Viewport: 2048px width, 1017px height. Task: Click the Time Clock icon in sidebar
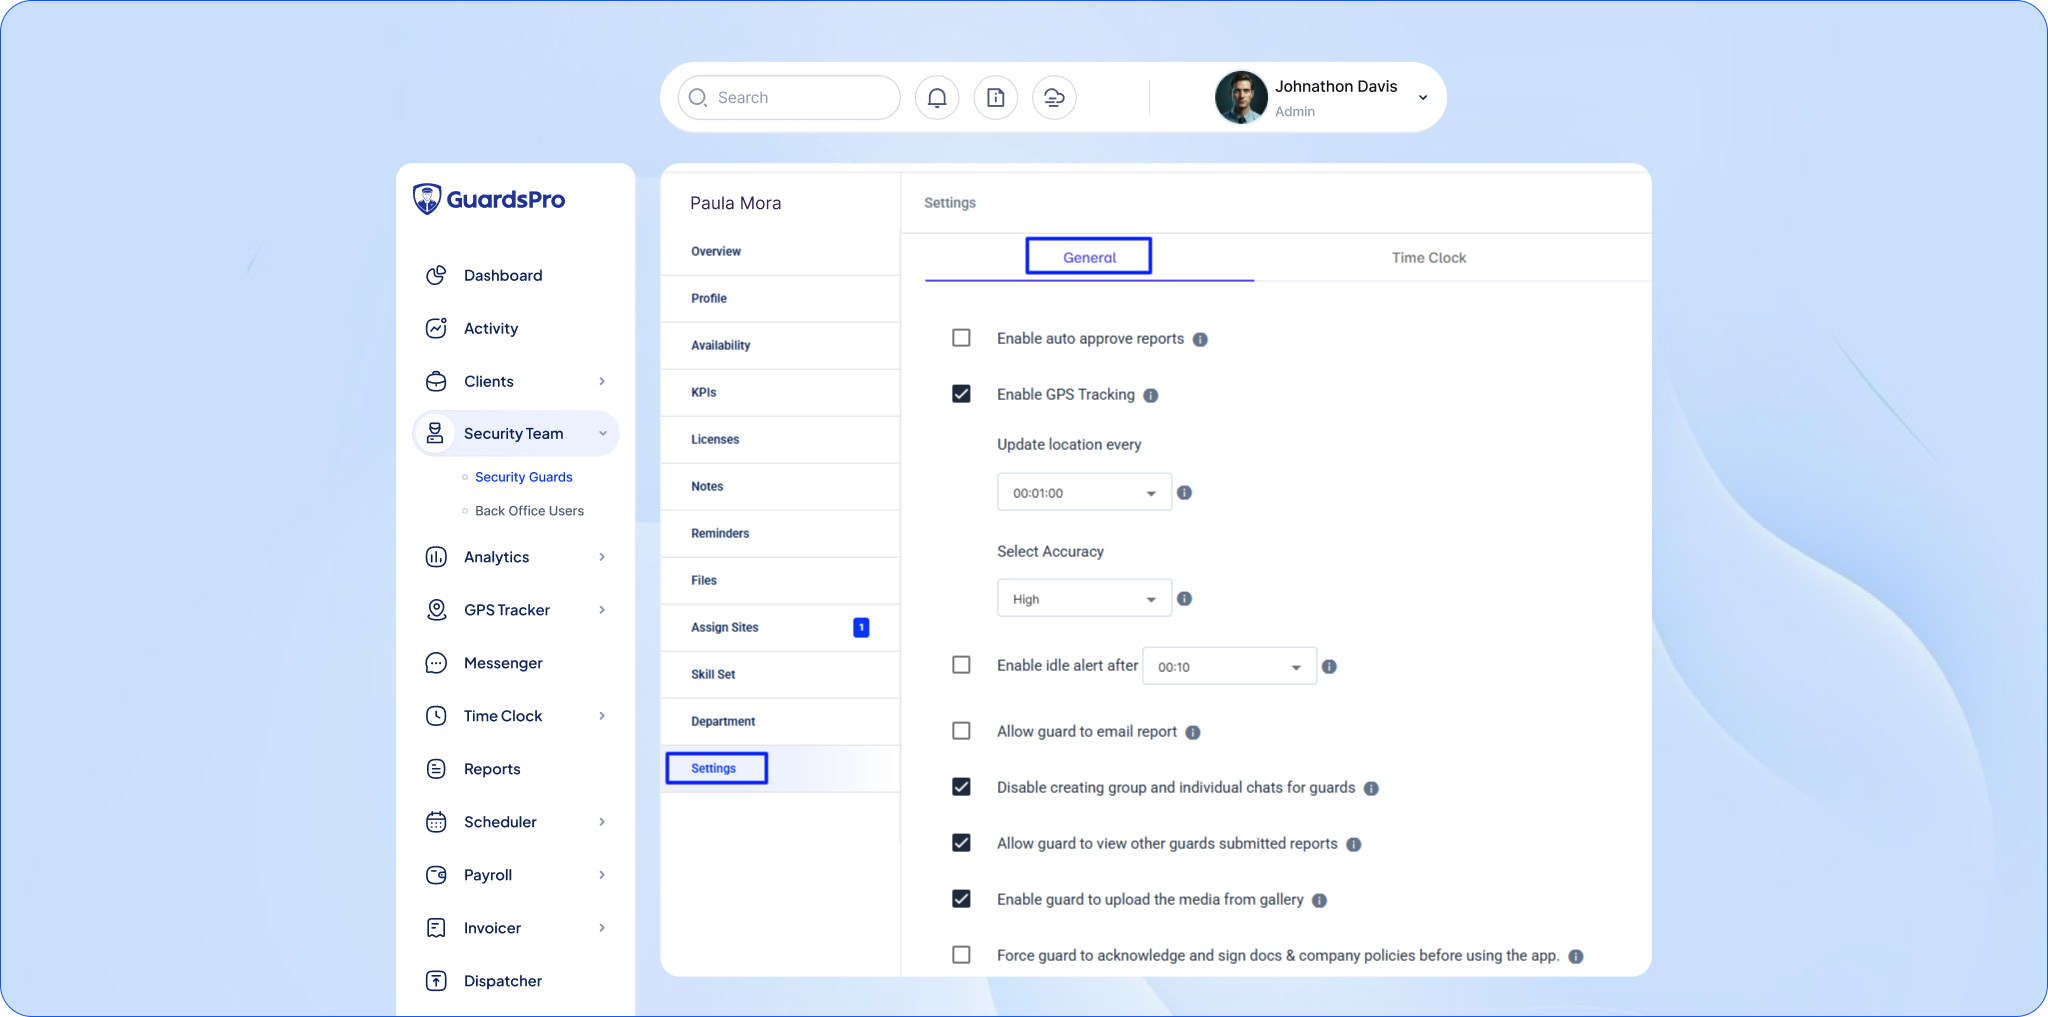(x=436, y=716)
